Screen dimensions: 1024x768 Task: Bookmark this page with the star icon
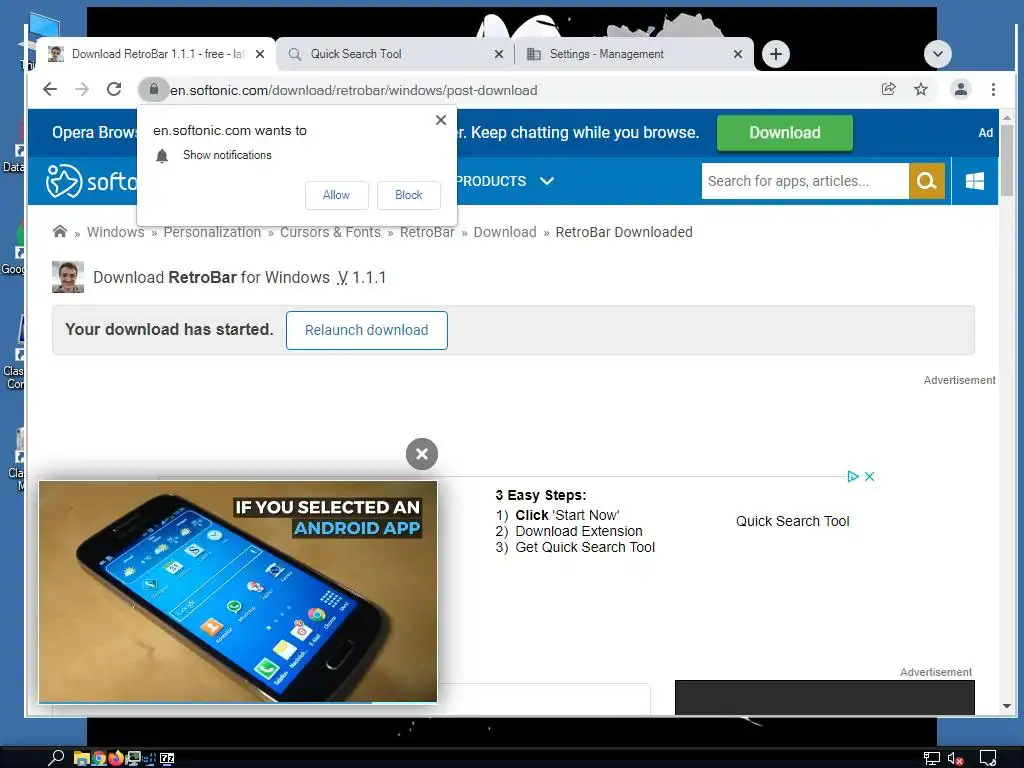[x=921, y=89]
